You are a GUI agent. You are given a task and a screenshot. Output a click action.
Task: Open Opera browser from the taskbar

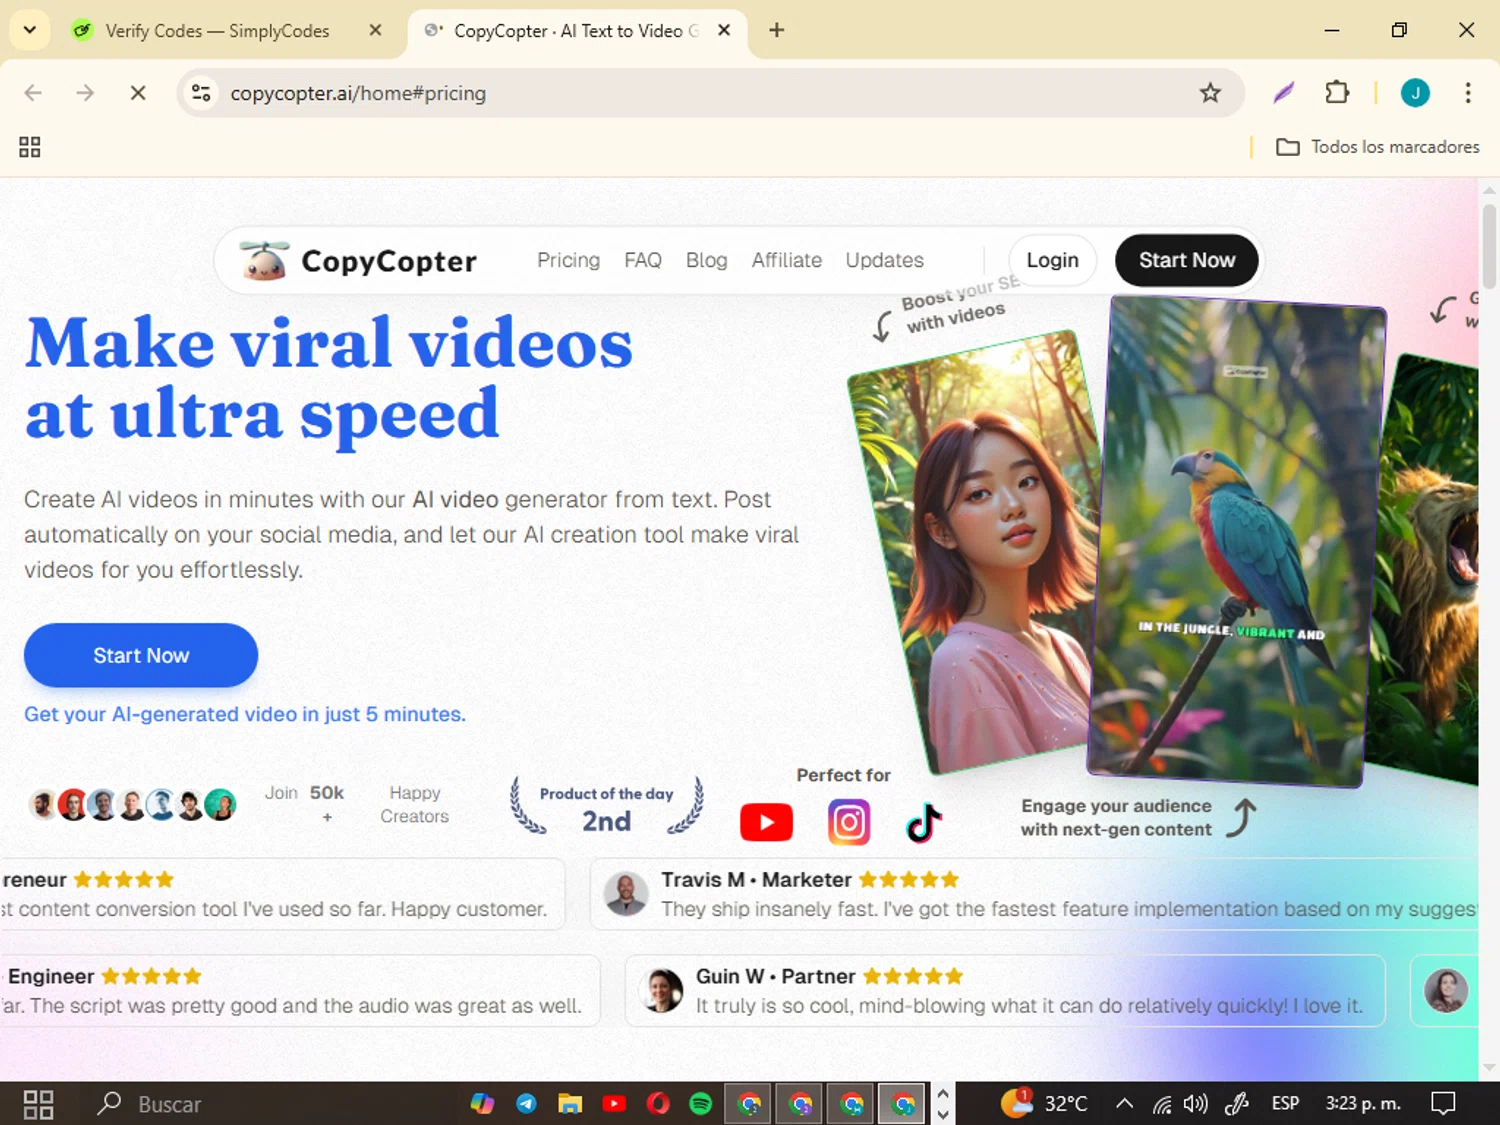[658, 1104]
